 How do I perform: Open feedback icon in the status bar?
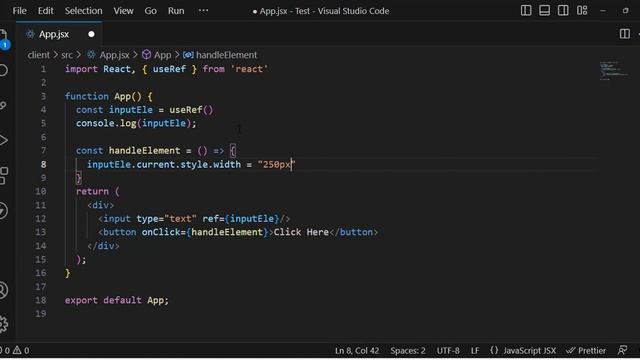coord(622,350)
